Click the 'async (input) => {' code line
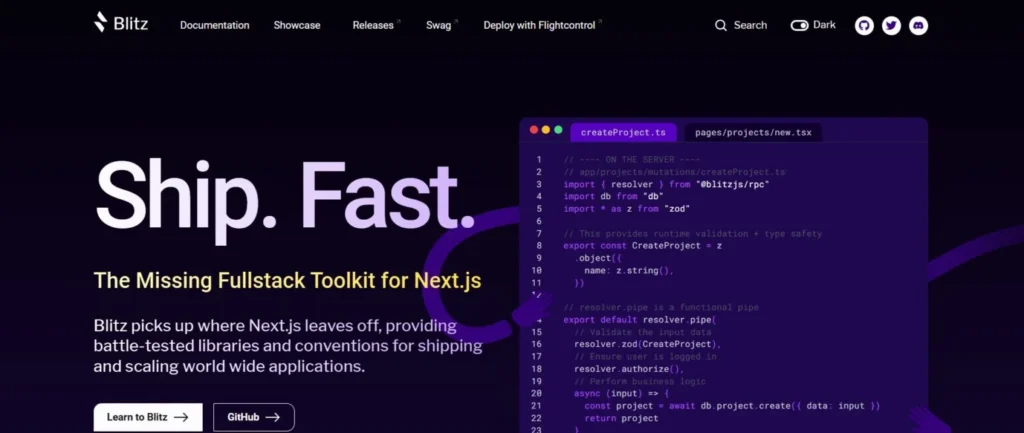 (621, 394)
